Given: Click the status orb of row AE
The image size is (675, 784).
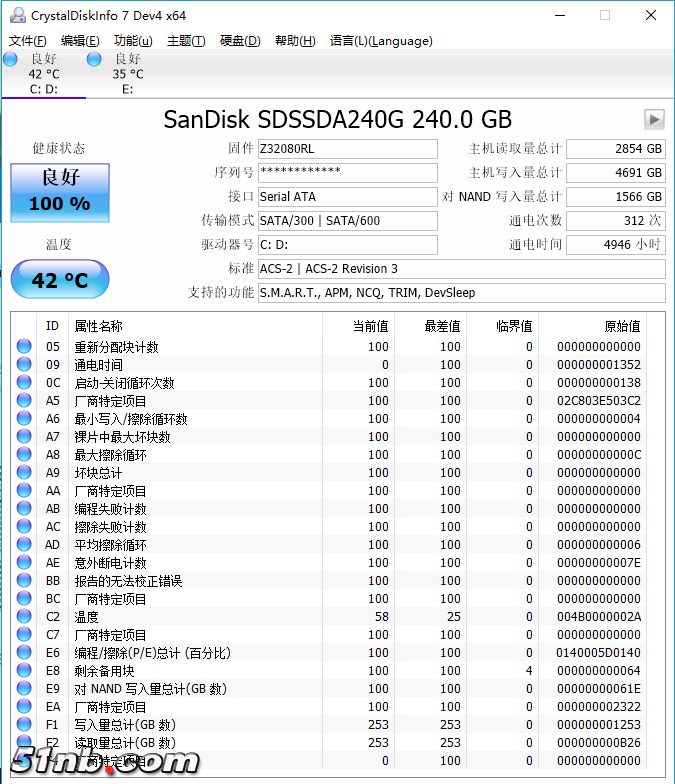Looking at the screenshot, I should click(x=24, y=562).
